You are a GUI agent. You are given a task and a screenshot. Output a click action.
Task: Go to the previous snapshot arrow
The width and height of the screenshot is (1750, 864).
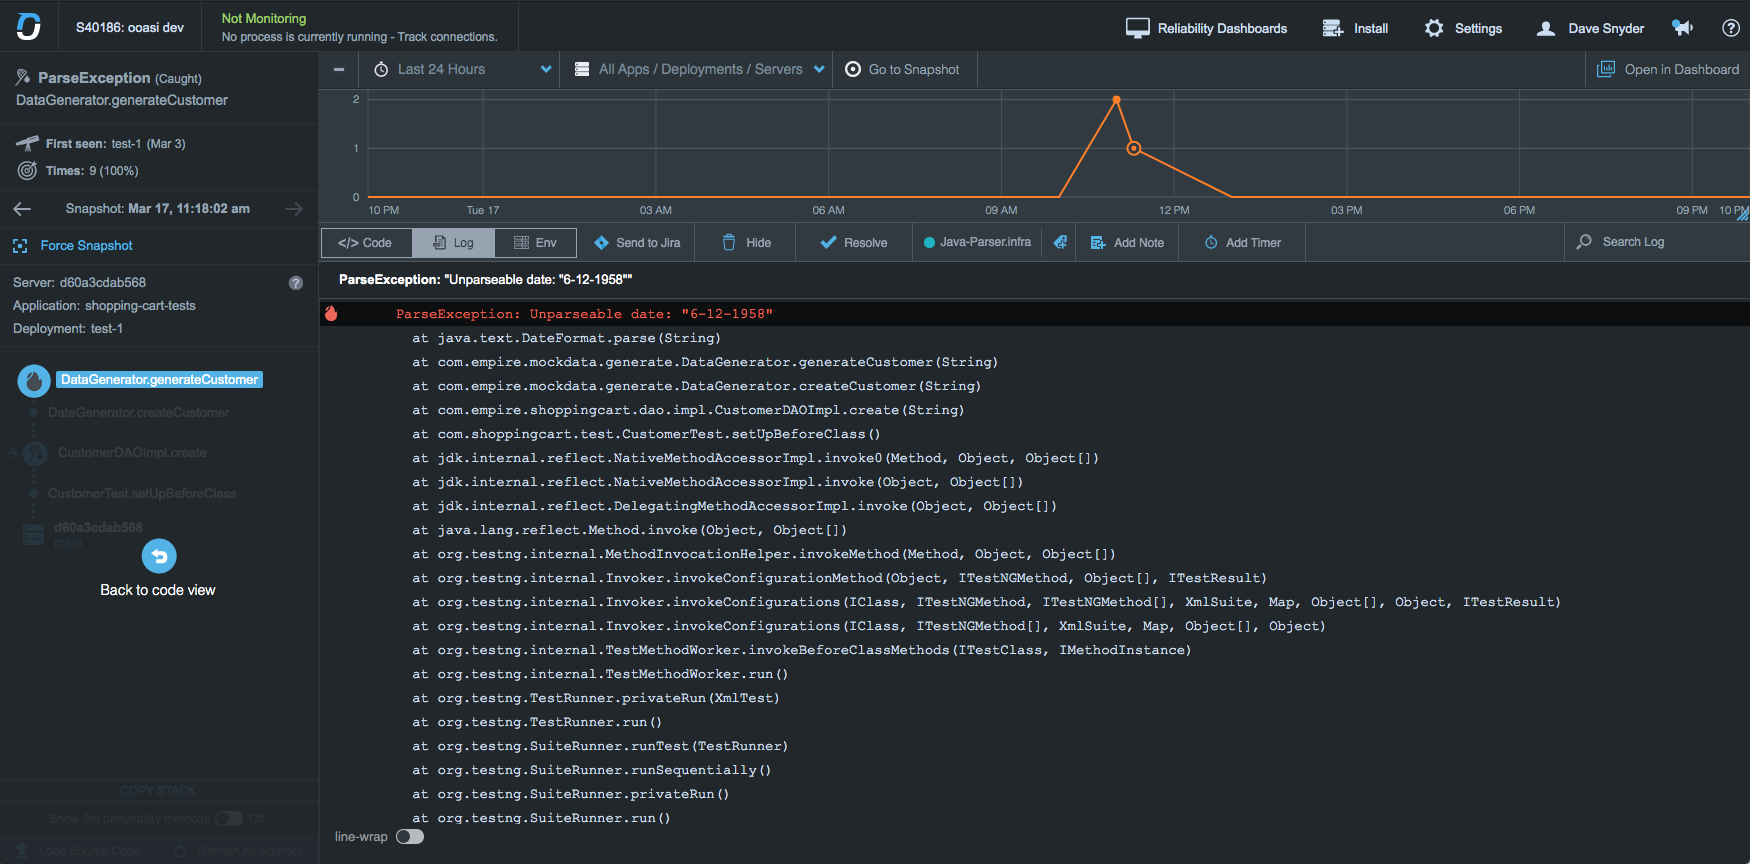[x=22, y=209]
